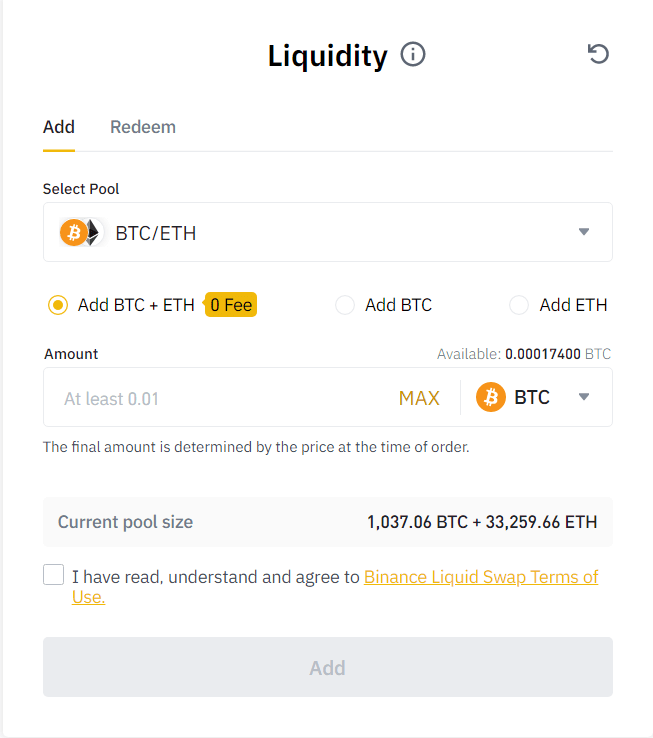Viewport: 653px width, 738px height.
Task: Click the refresh history icon
Action: 598,54
